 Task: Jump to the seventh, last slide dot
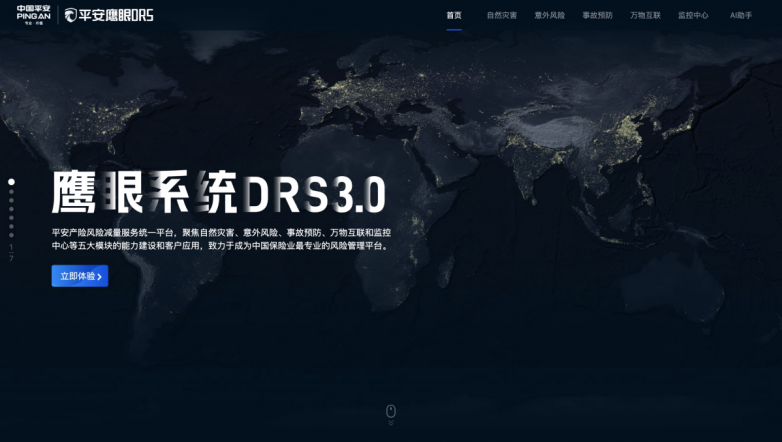12,235
